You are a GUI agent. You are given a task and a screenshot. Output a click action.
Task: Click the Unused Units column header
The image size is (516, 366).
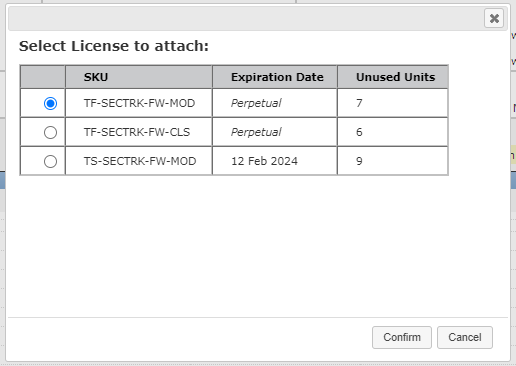click(x=393, y=77)
